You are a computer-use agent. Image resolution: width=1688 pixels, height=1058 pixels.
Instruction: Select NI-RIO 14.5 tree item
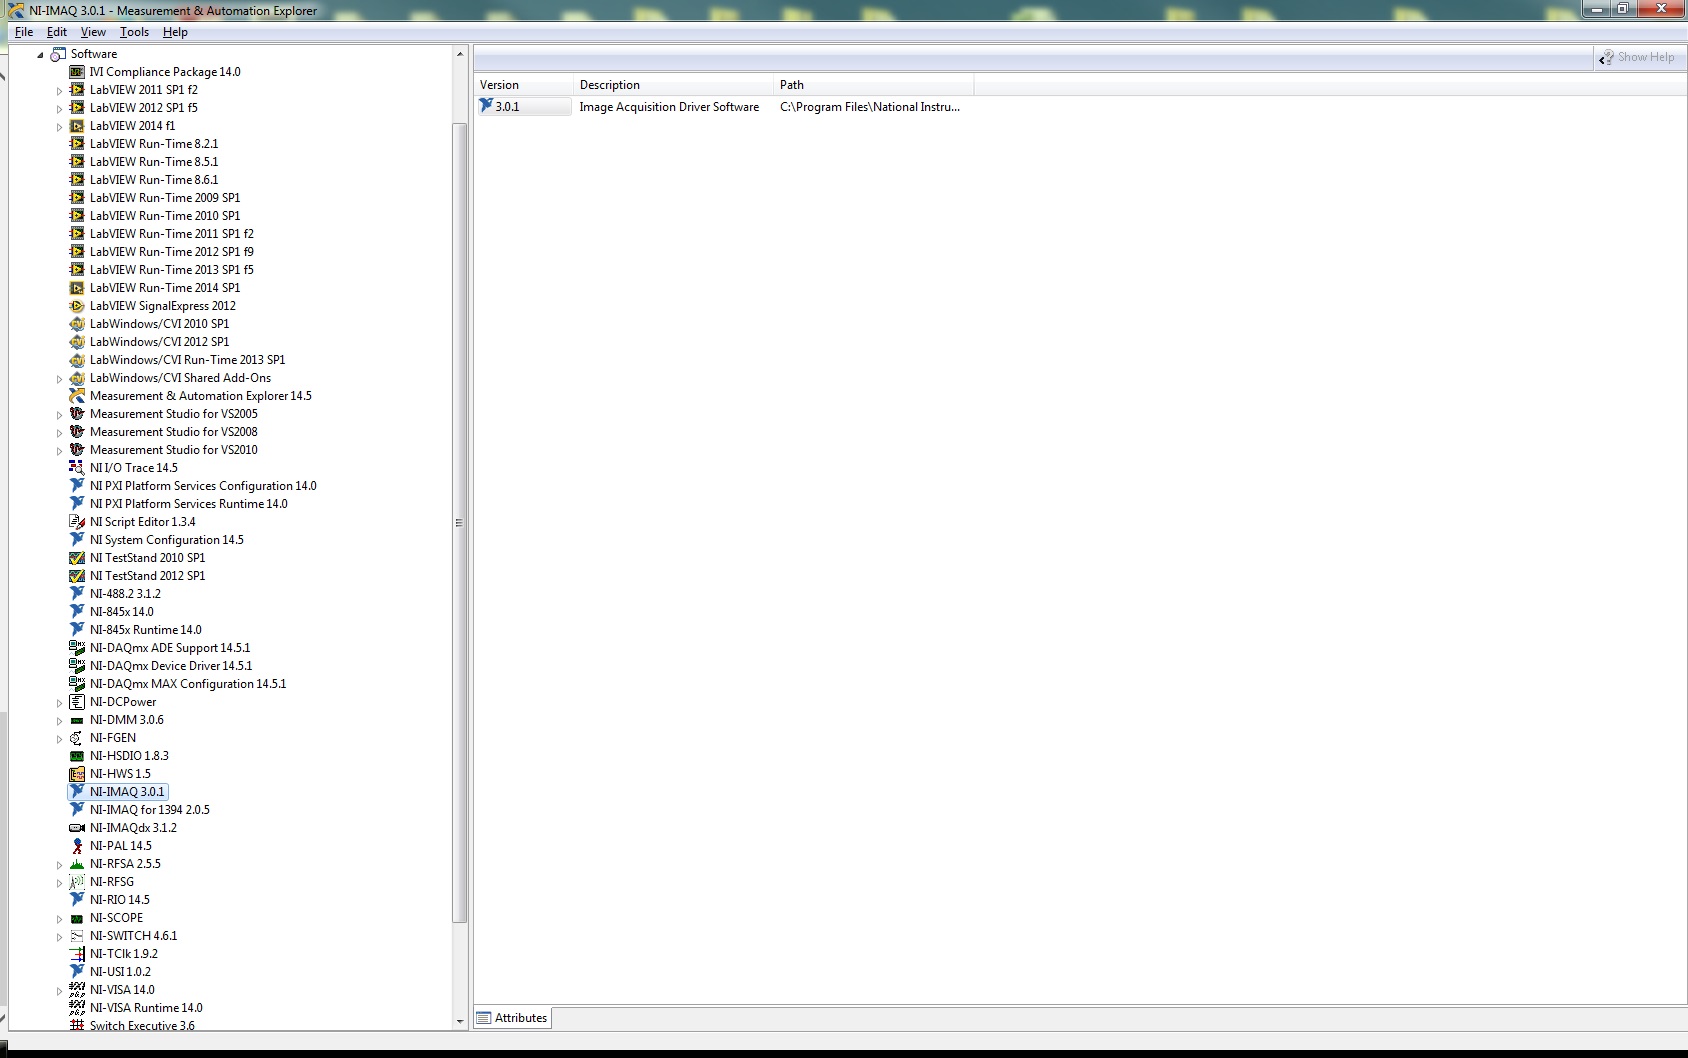coord(119,900)
